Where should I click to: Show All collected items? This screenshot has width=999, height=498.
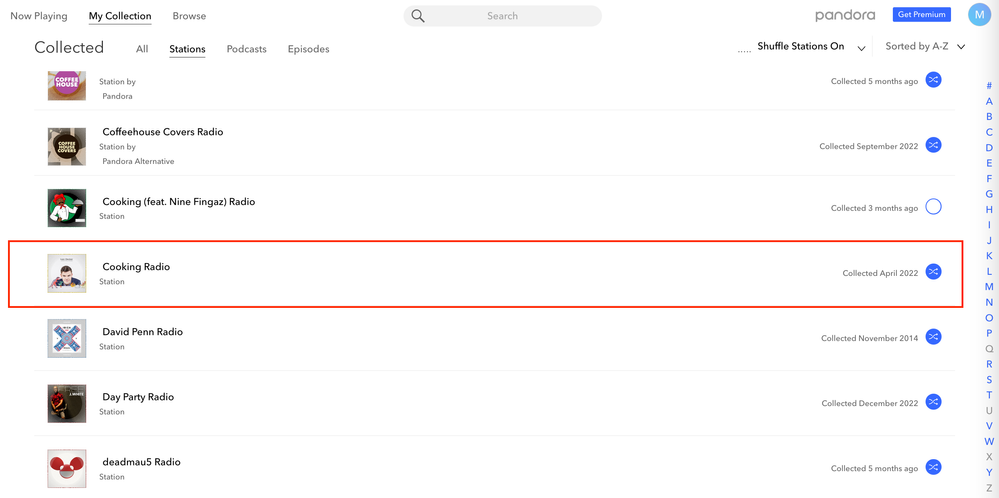click(x=142, y=49)
